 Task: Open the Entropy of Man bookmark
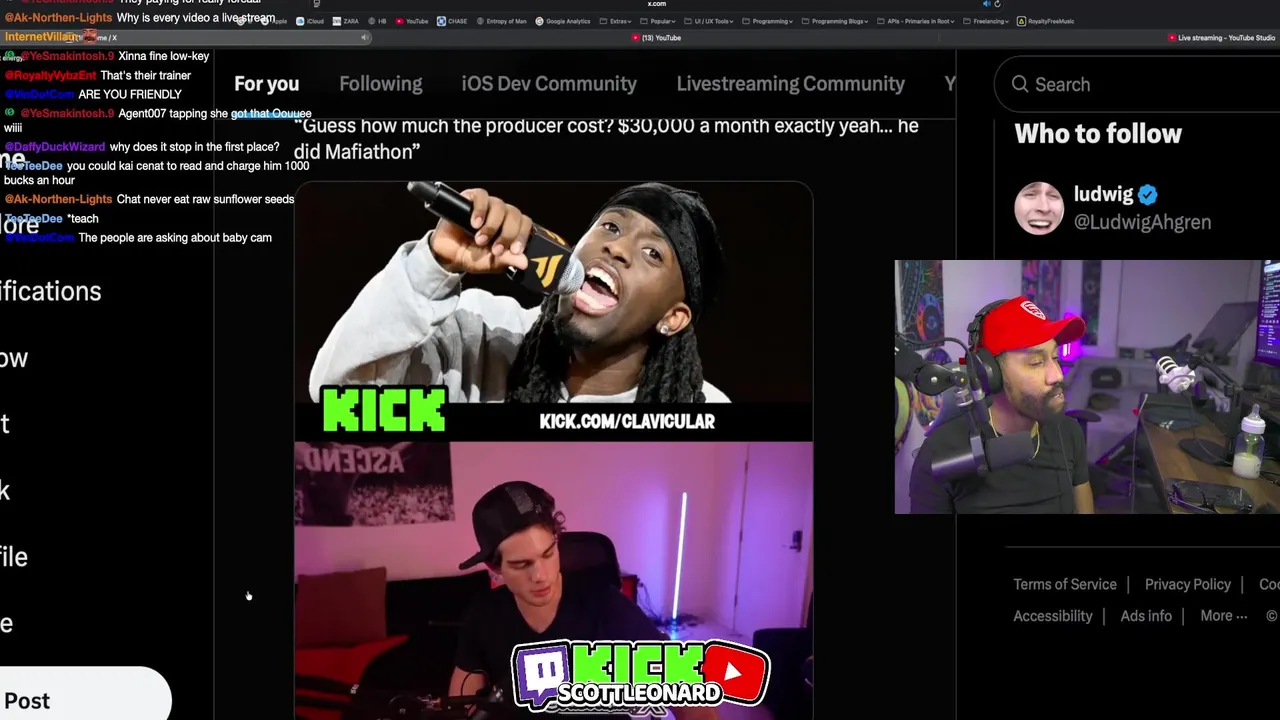click(502, 21)
